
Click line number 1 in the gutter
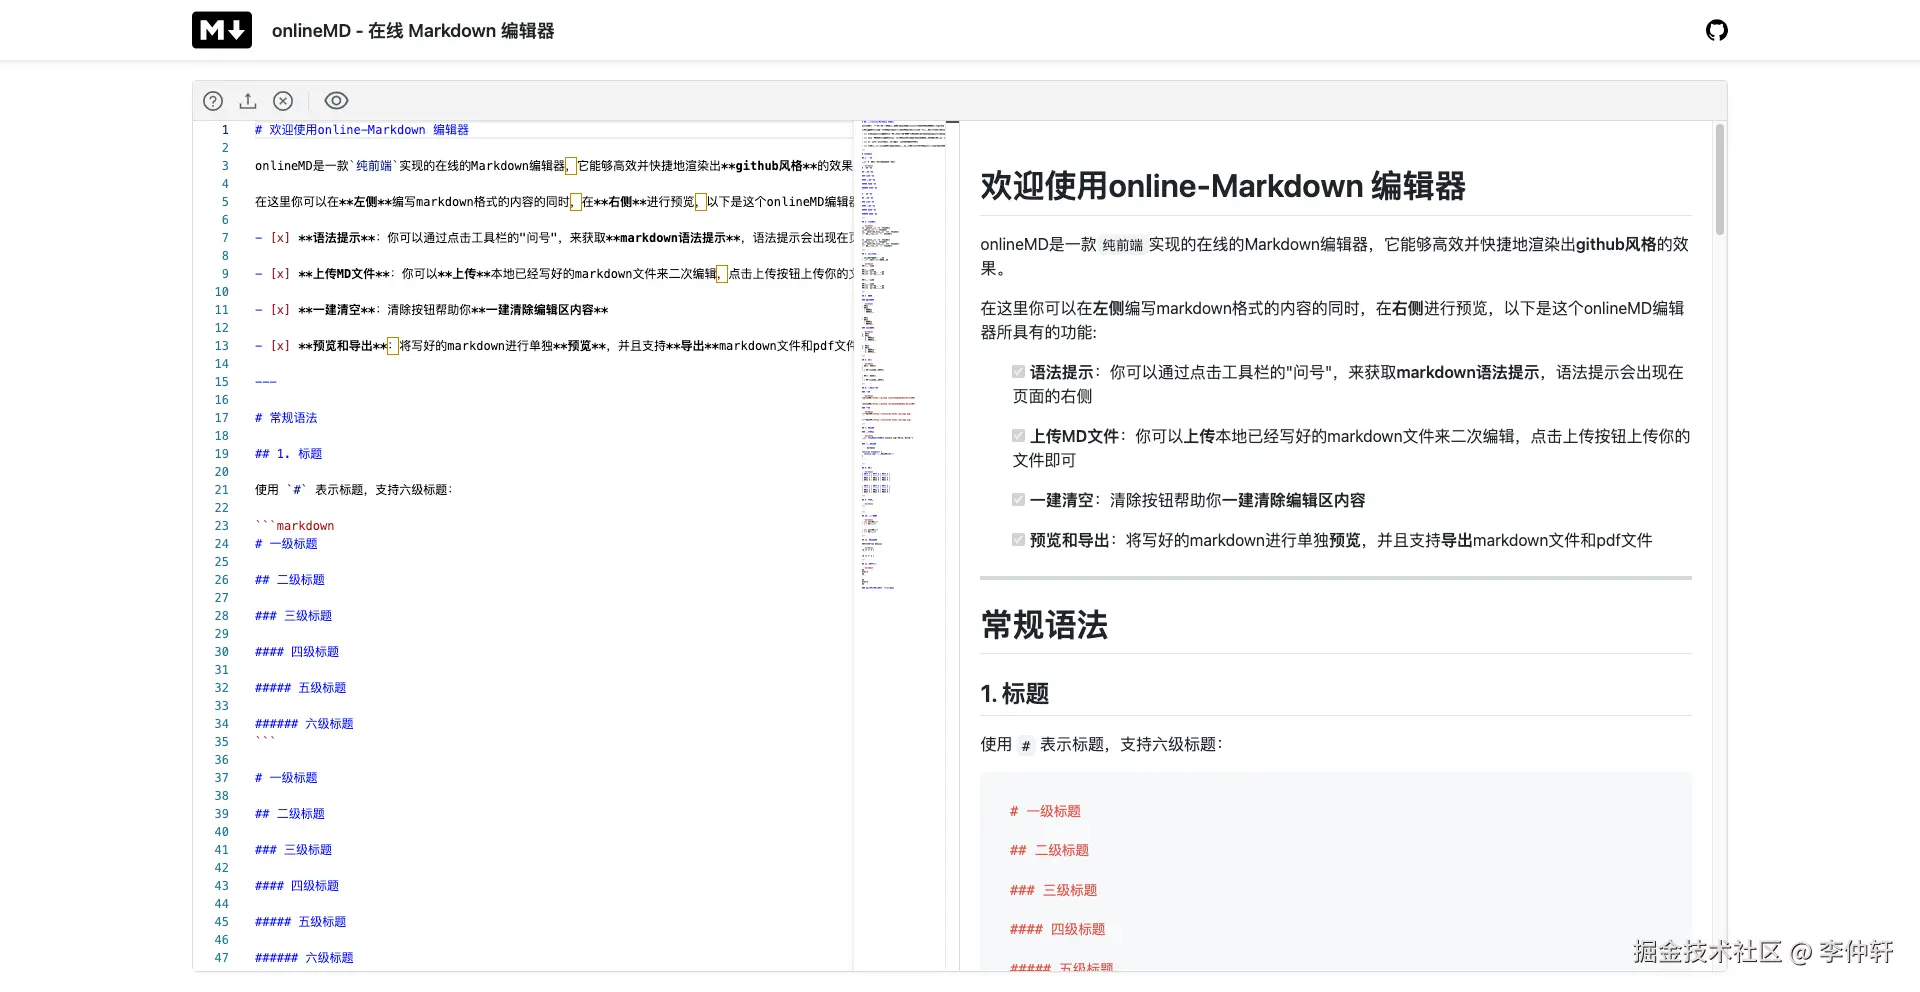(225, 130)
